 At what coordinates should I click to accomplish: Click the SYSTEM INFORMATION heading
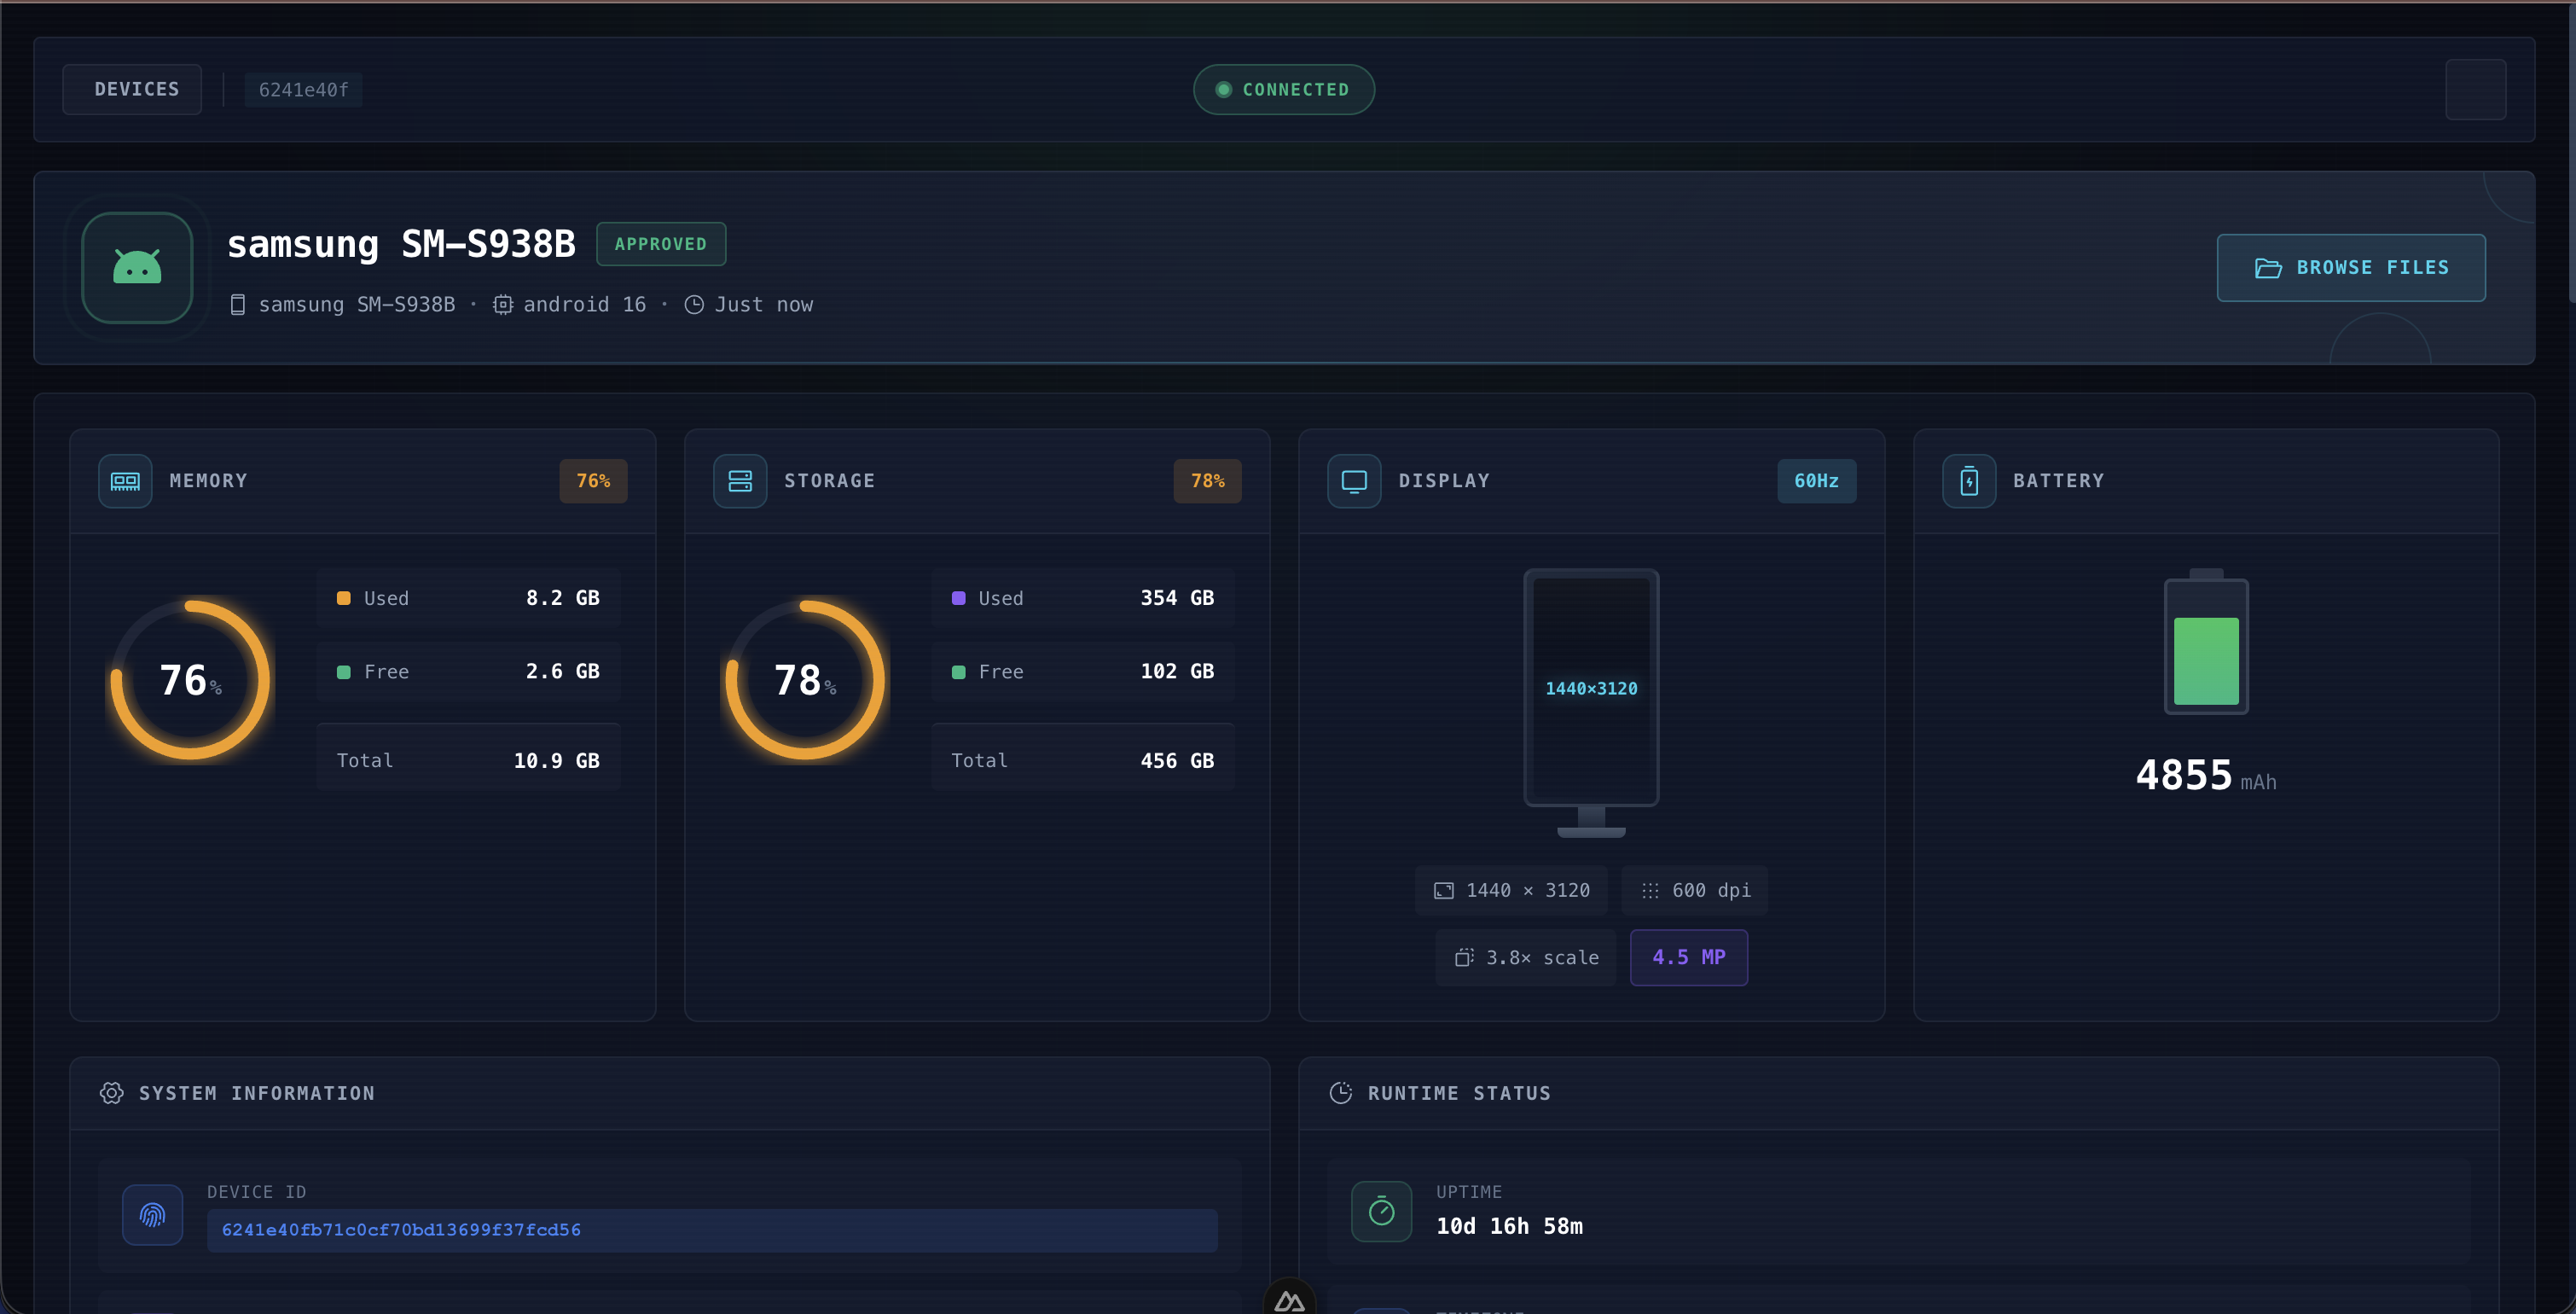257,1094
